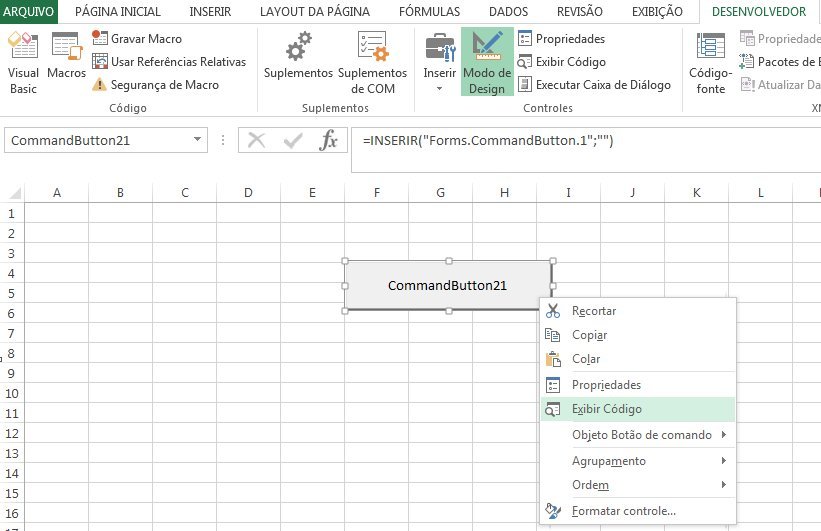Click Gravar Macro in ribbon
The width and height of the screenshot is (821, 531).
click(100, 38)
